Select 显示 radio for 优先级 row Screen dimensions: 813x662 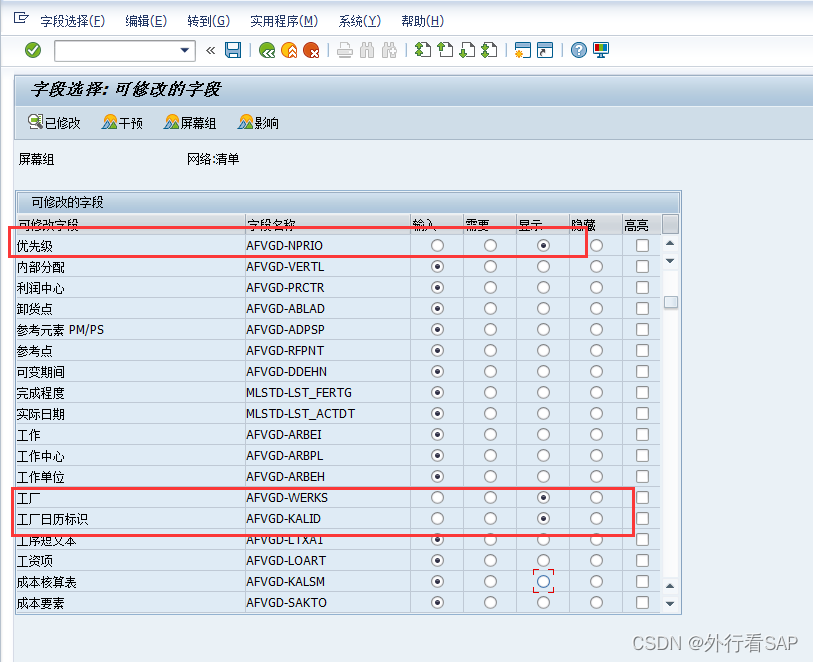pos(543,245)
